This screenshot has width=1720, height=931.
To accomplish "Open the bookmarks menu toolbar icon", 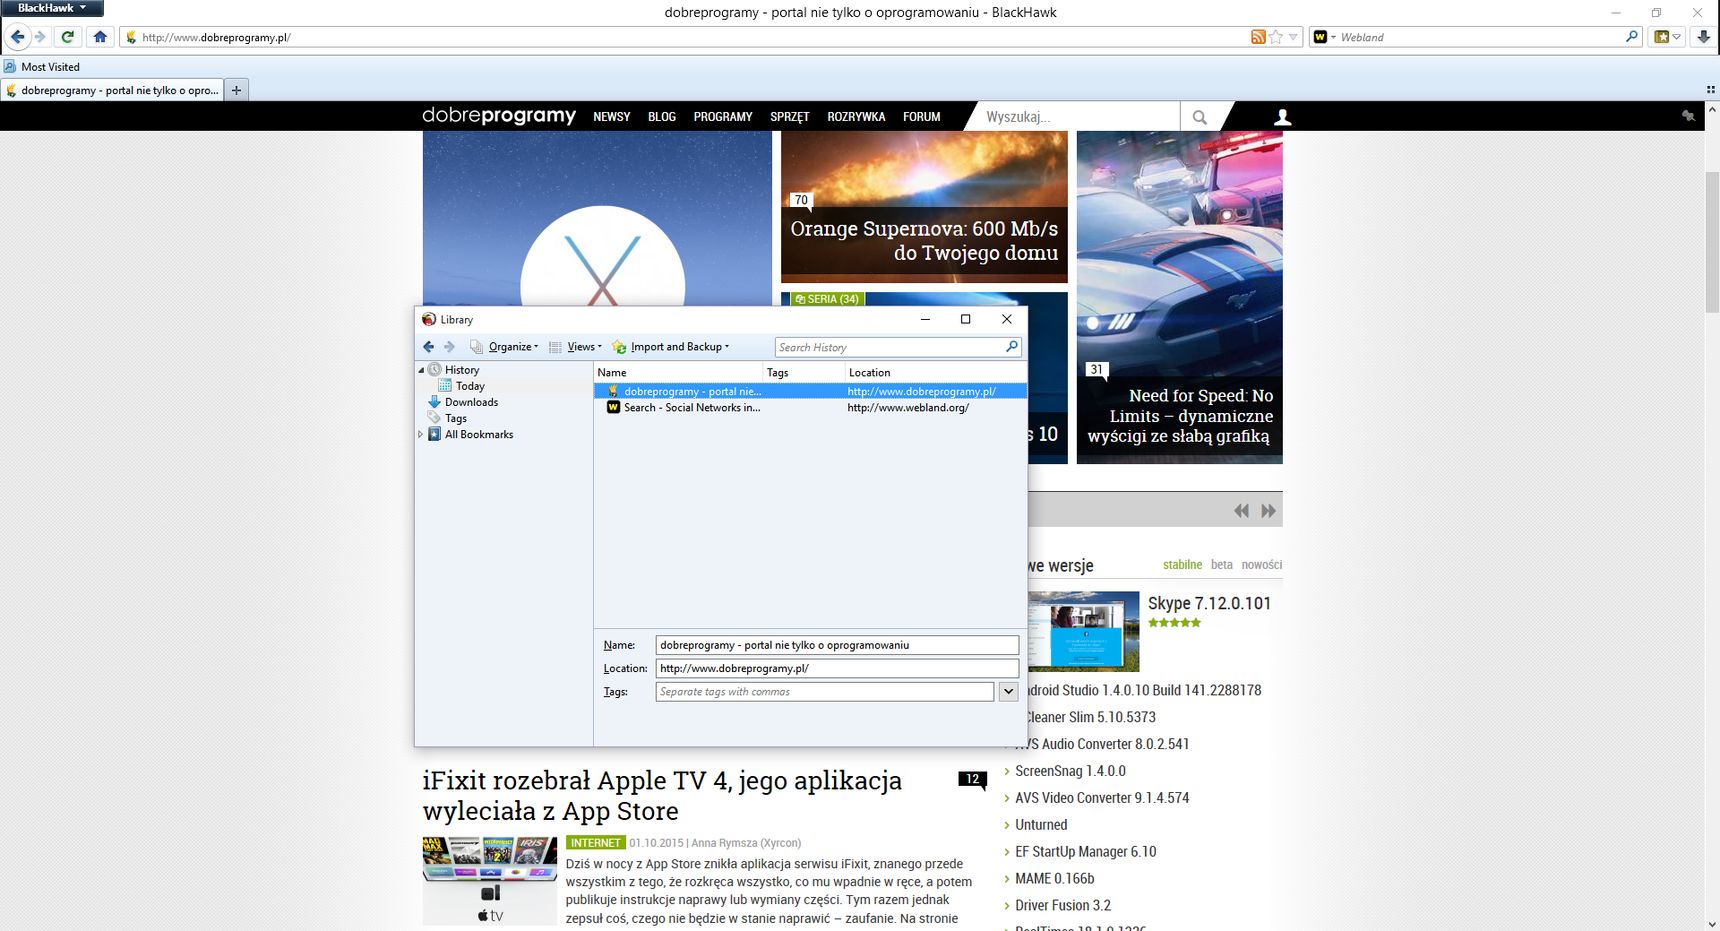I will tap(1667, 37).
